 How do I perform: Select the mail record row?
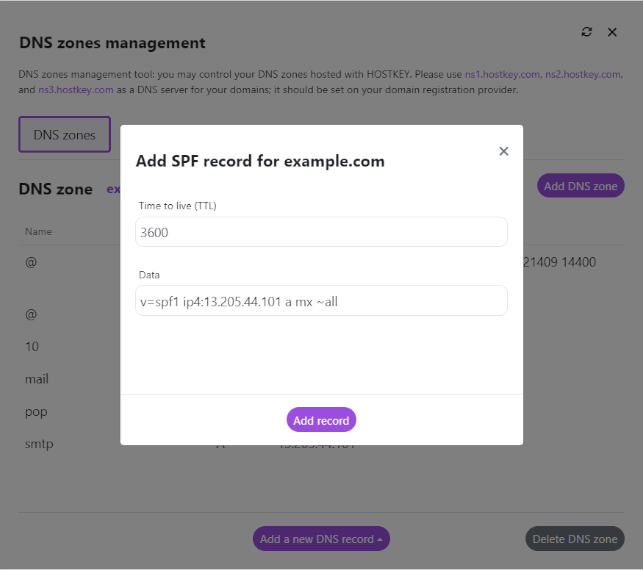pyautogui.click(x=37, y=379)
